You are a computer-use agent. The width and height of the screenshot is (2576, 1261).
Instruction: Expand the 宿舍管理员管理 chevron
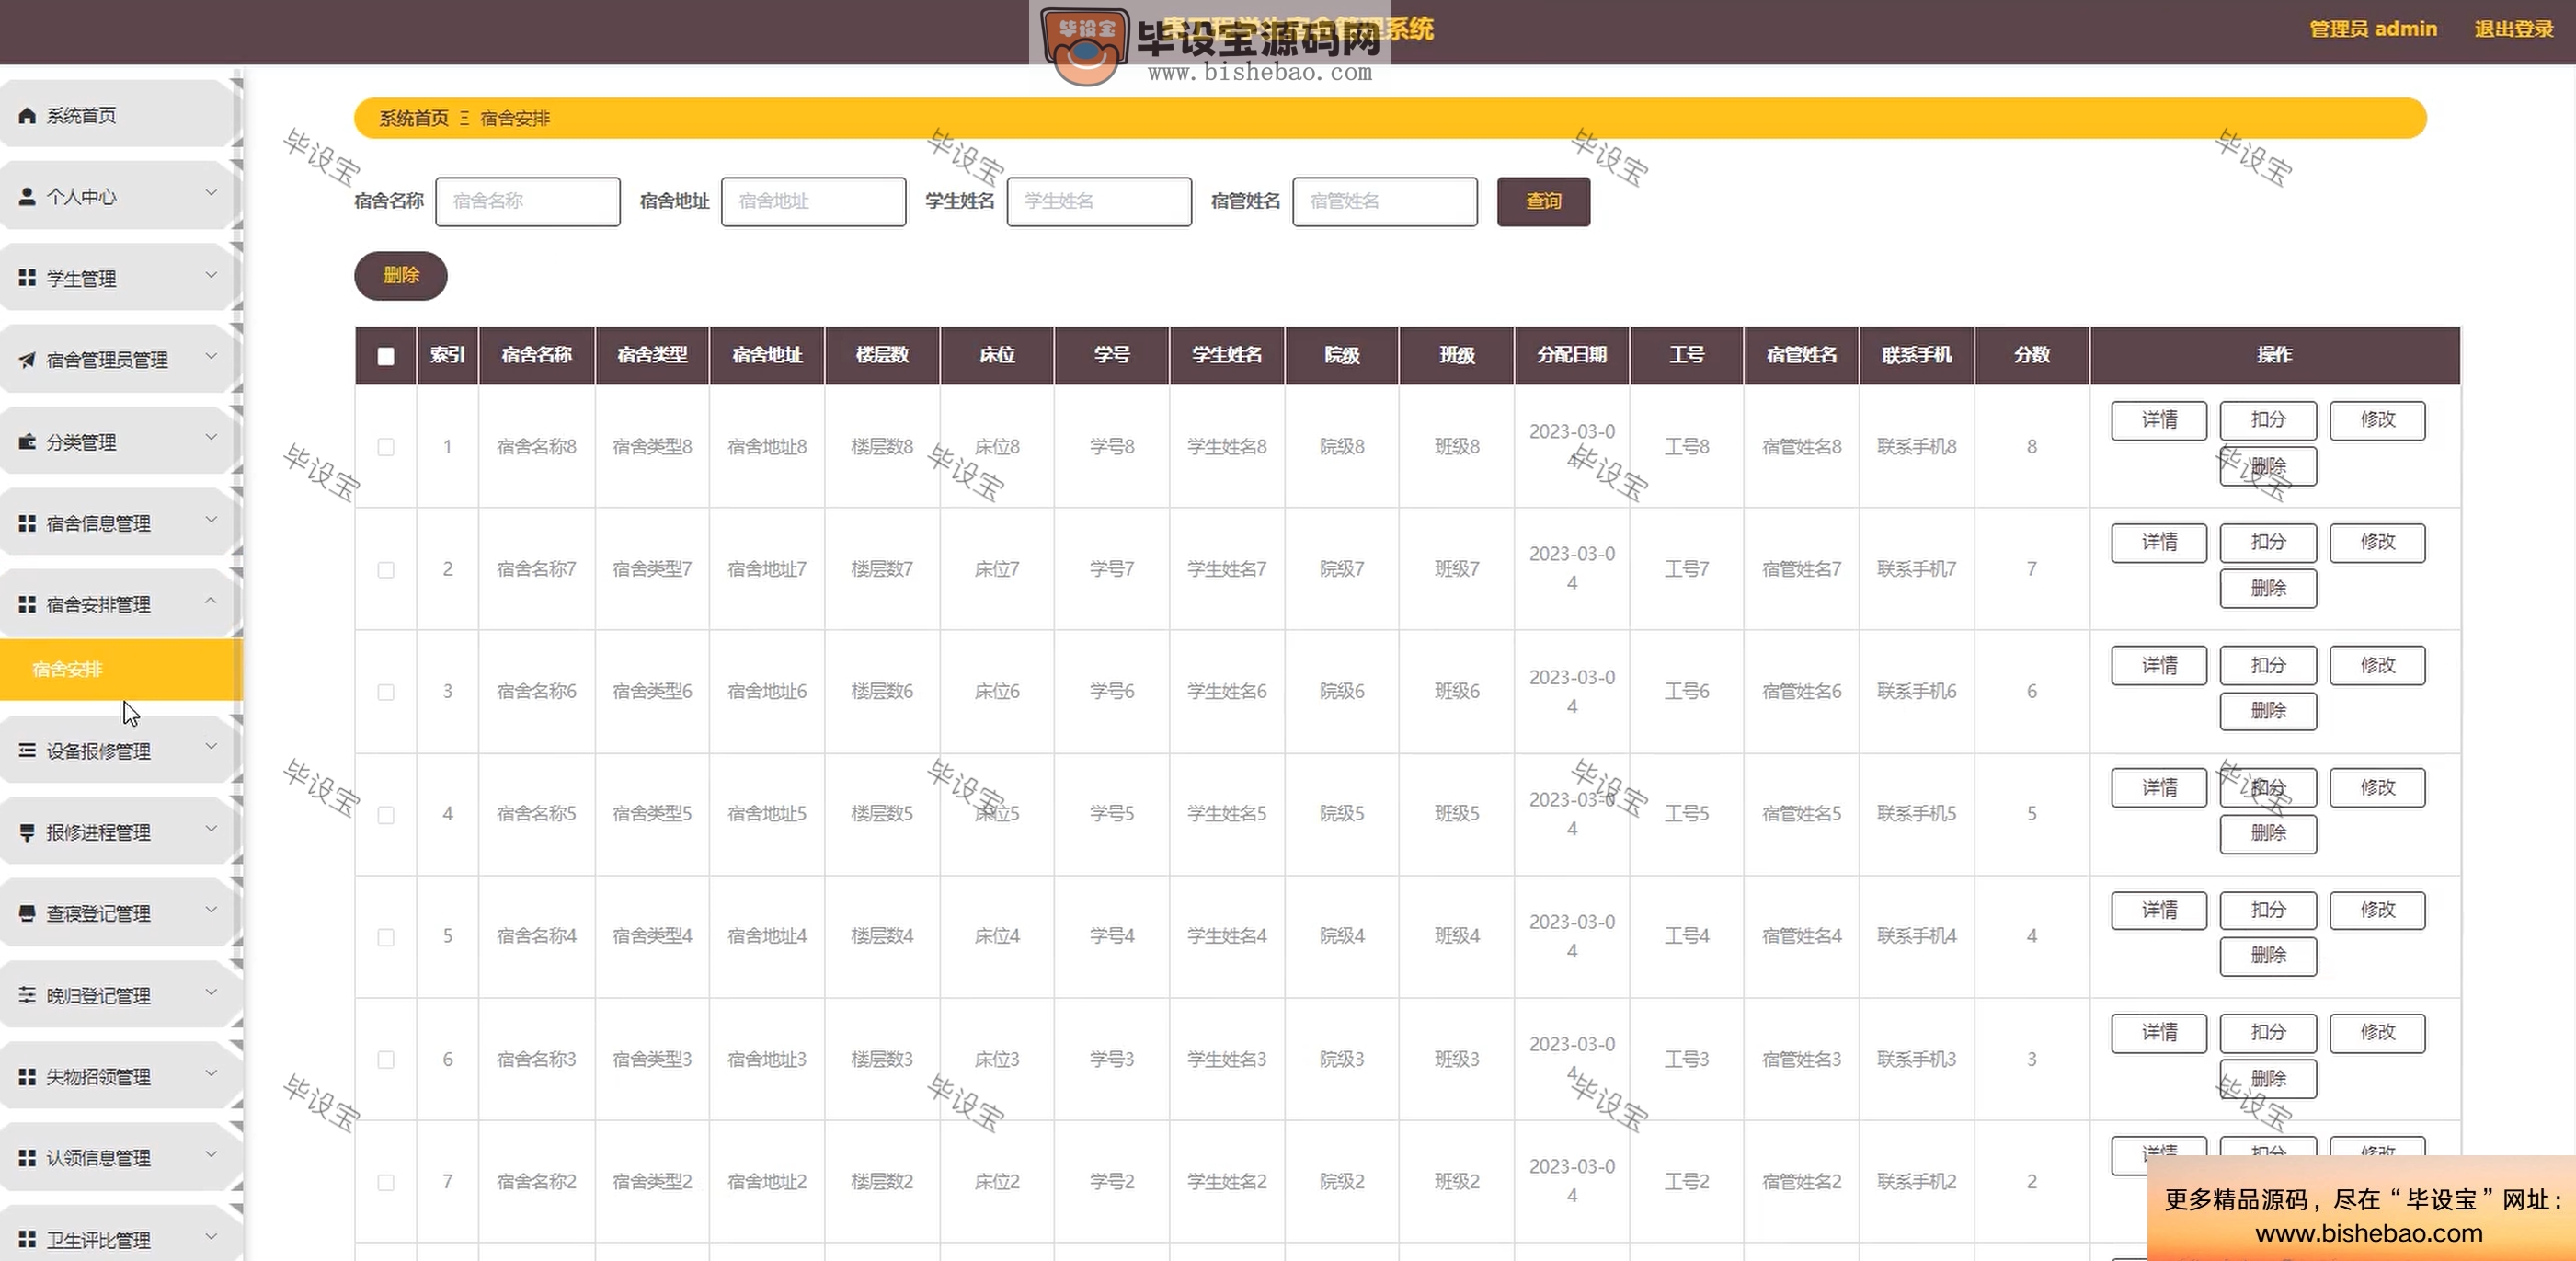coord(211,356)
